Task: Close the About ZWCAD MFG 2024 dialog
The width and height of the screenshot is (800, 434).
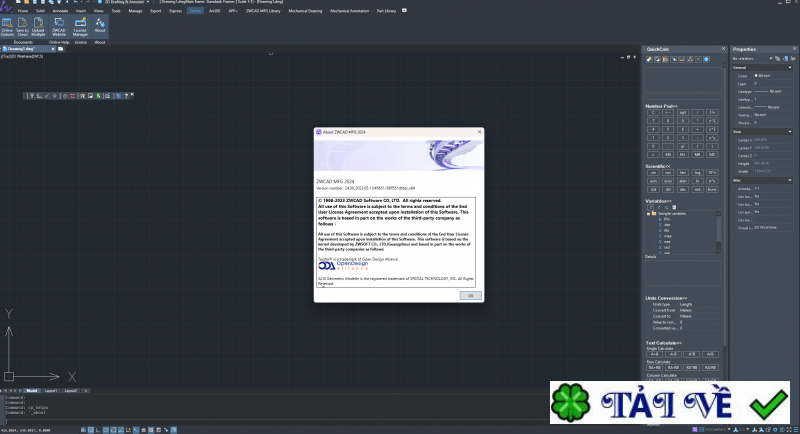Action: (x=478, y=131)
